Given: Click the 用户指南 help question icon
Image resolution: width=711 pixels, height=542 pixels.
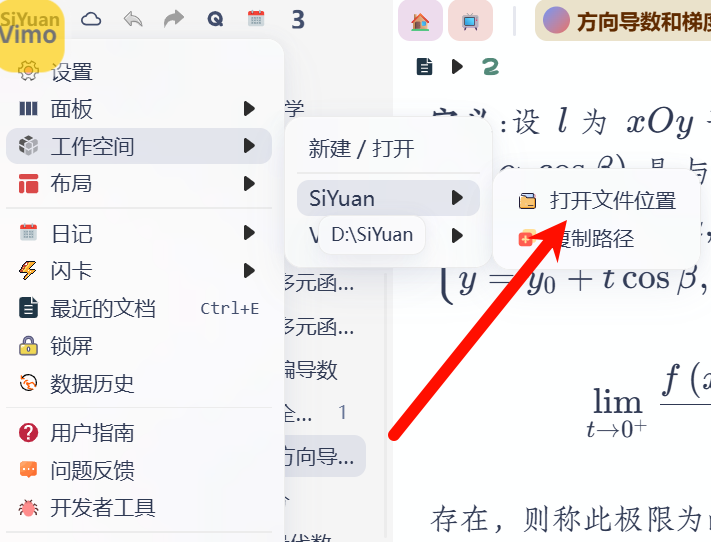Looking at the screenshot, I should [28, 432].
